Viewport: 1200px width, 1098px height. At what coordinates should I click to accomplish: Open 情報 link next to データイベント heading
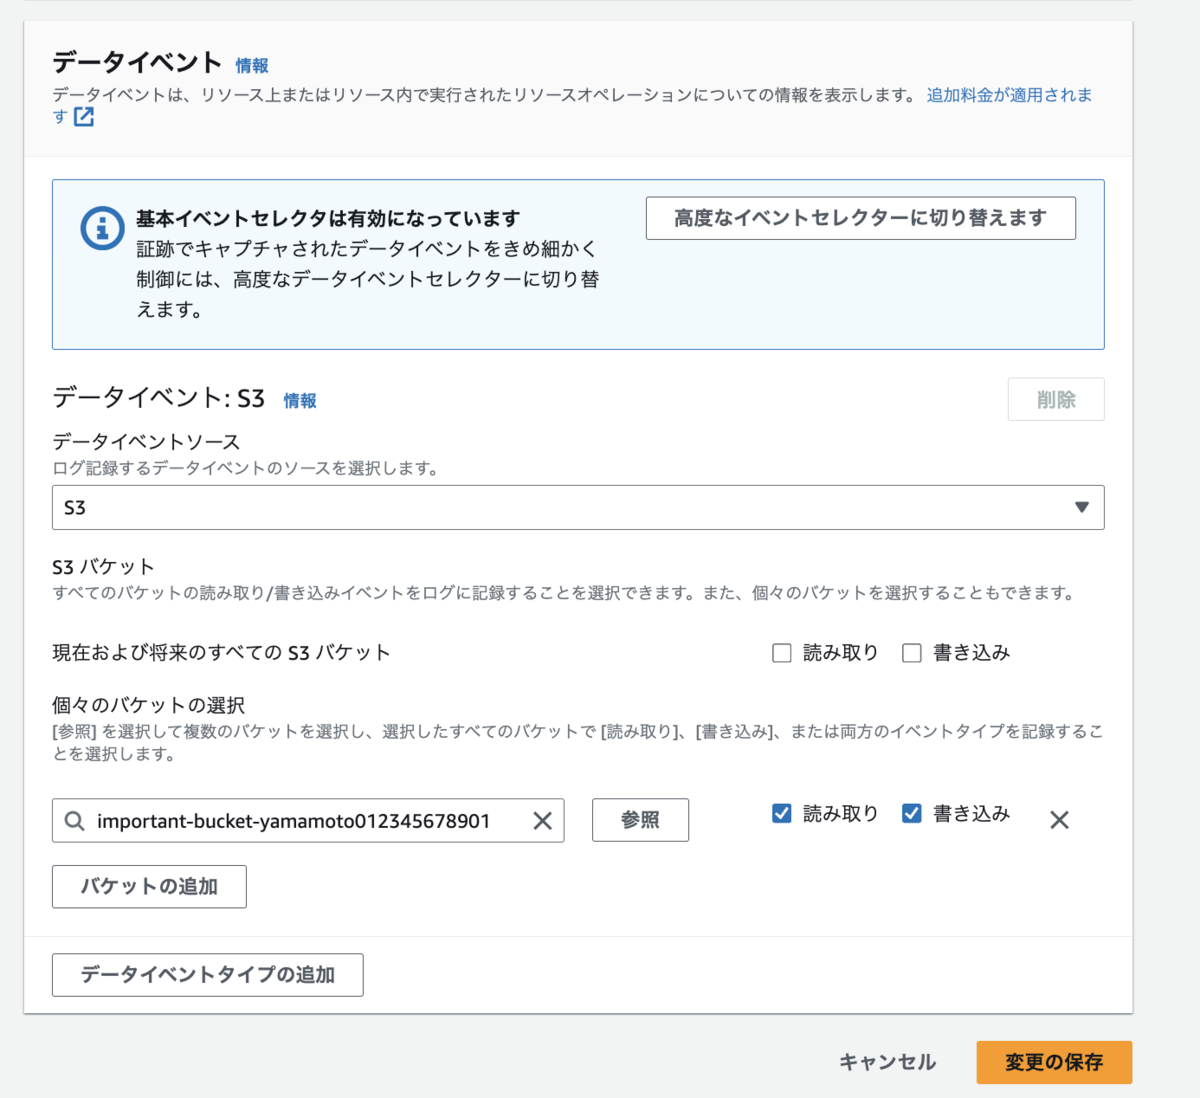pos(252,65)
